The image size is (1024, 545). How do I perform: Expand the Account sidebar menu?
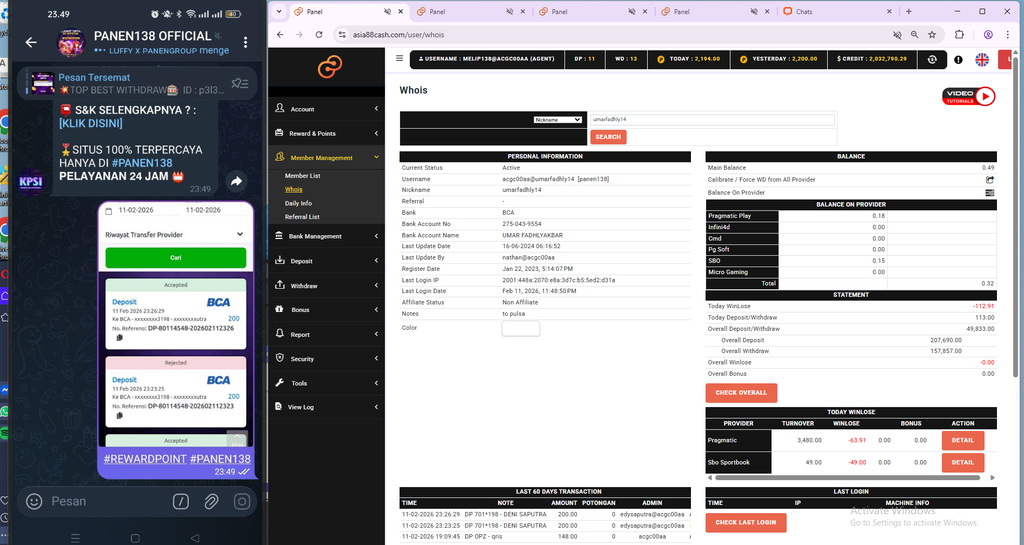click(x=326, y=109)
